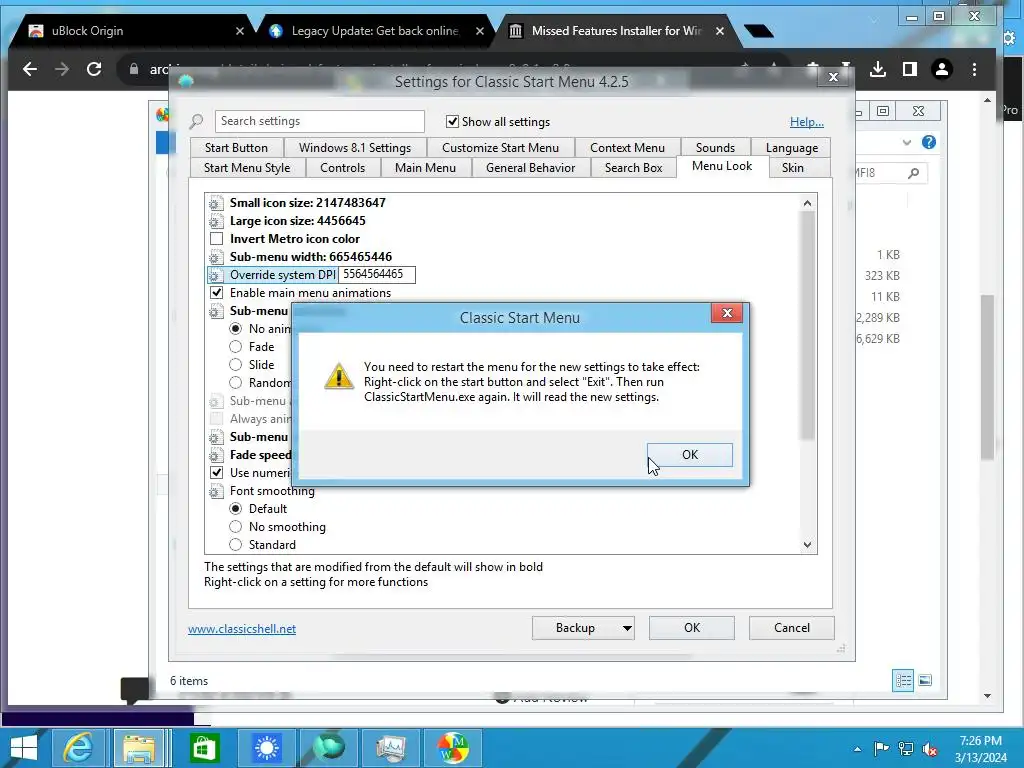Image resolution: width=1024 pixels, height=768 pixels.
Task: Toggle the Use numeric checkbox
Action: tap(216, 472)
